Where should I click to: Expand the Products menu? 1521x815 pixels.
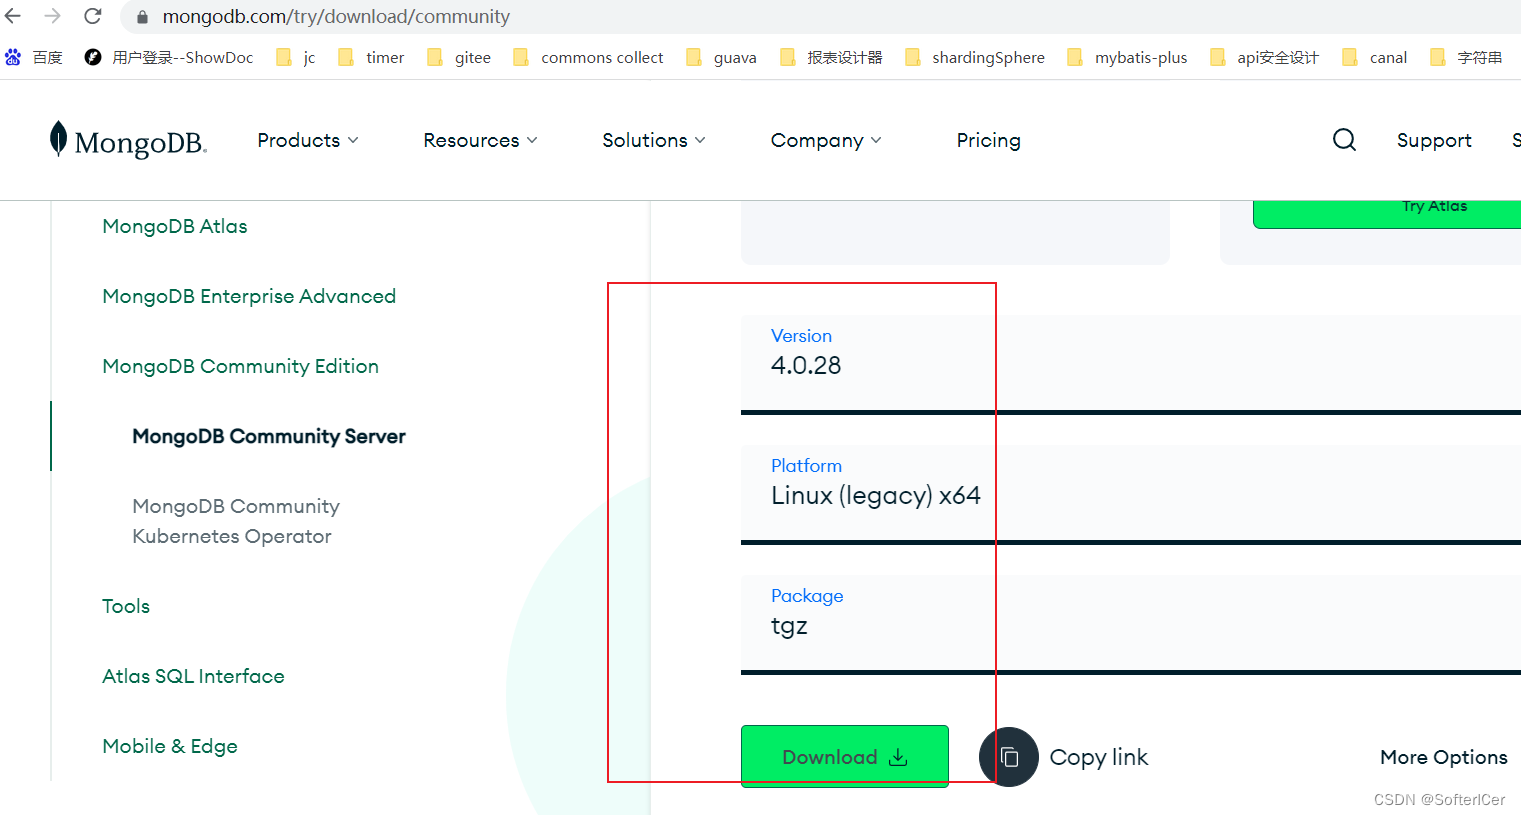click(308, 140)
